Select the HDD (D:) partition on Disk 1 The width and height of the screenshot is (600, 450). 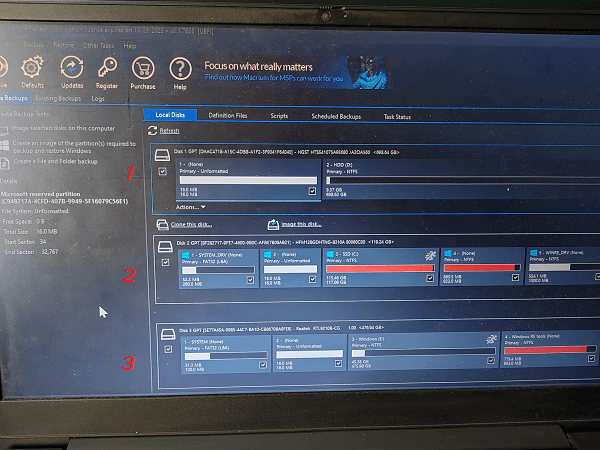[x=461, y=179]
